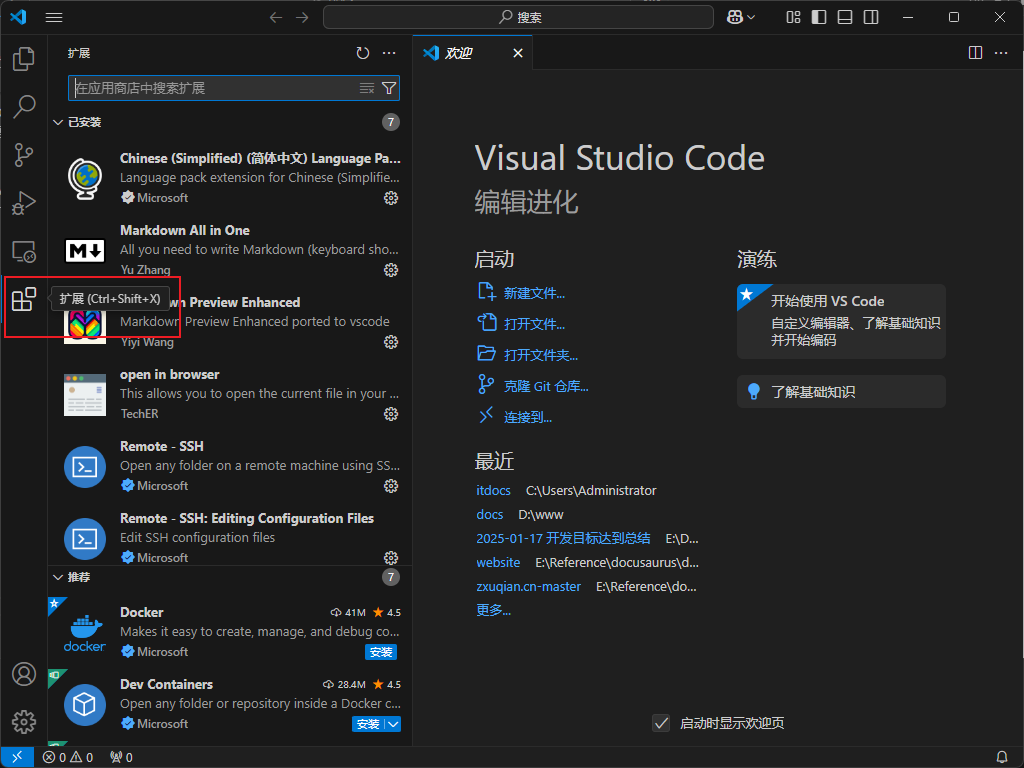Clear the extensions search results
Viewport: 1024px width, 768px height.
coord(367,88)
